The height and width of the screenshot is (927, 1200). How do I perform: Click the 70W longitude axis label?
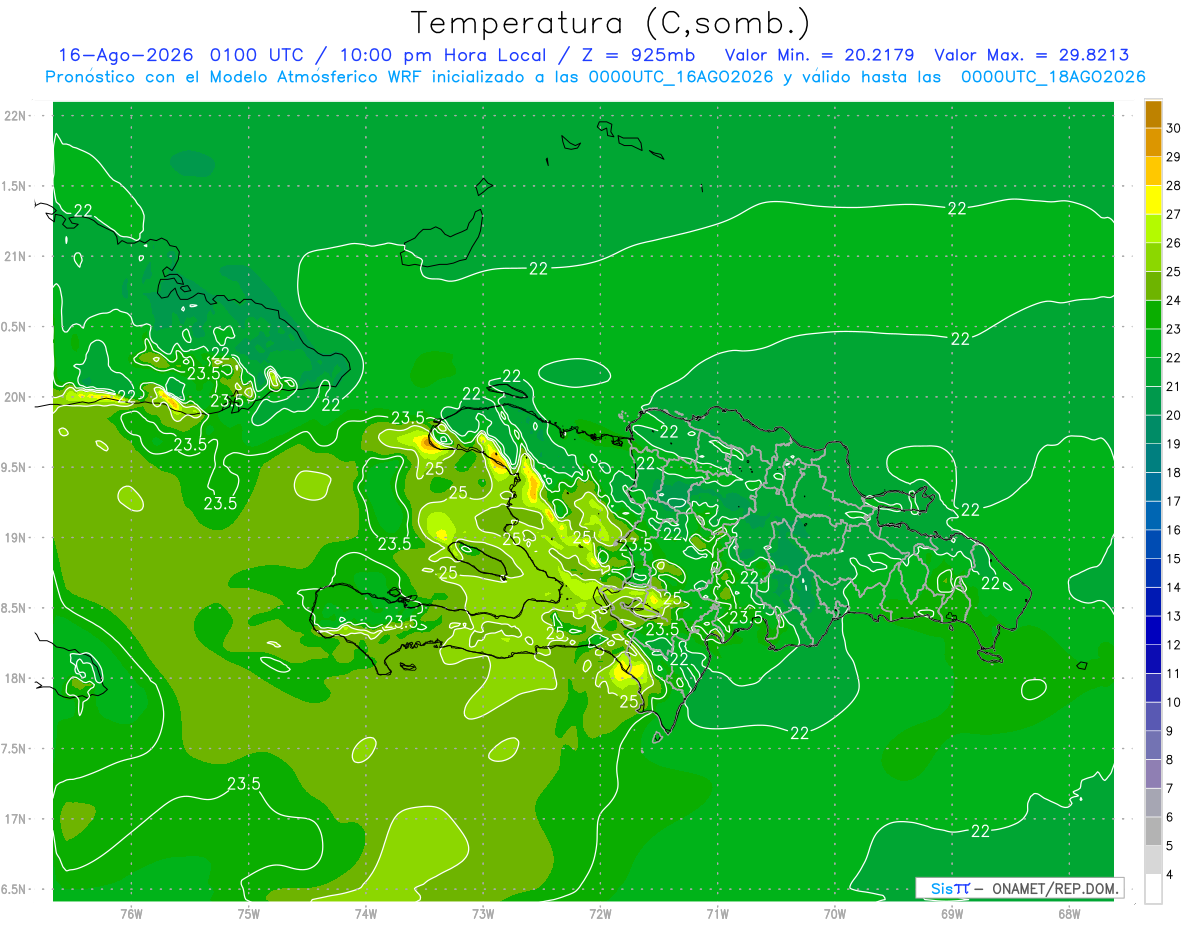[x=834, y=913]
